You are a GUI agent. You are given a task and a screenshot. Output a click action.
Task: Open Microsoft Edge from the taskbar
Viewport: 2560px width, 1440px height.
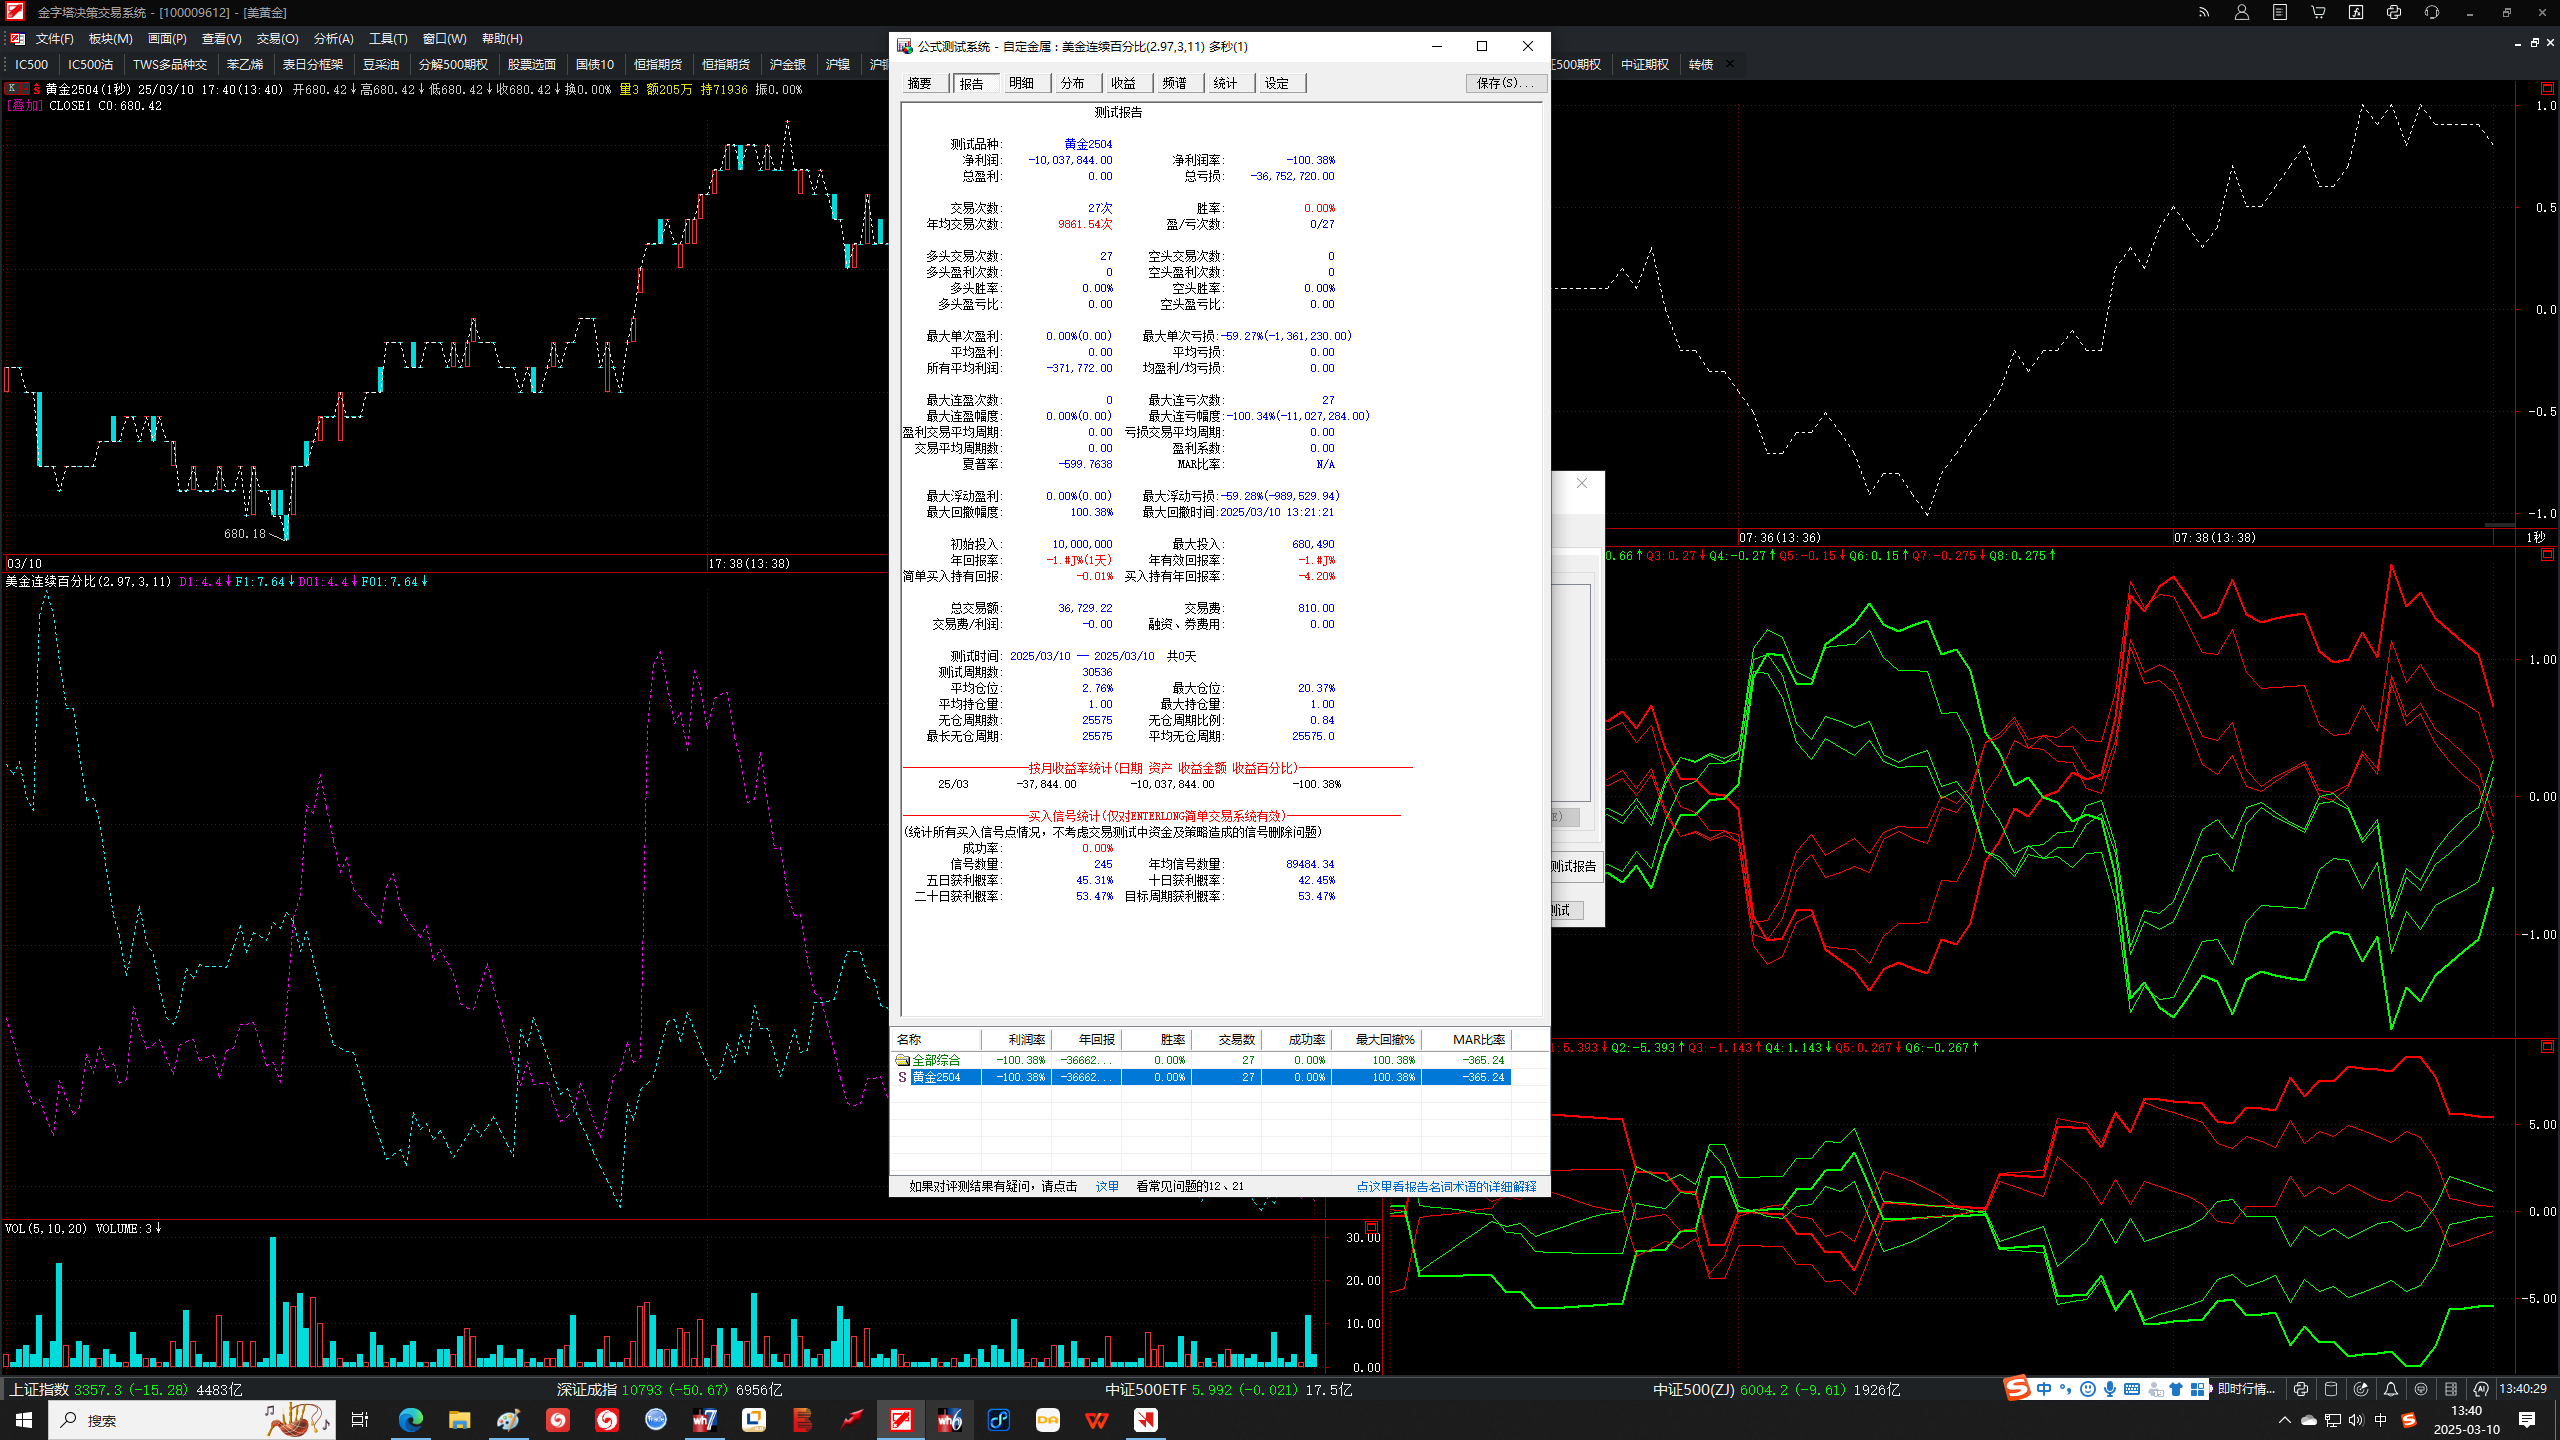tap(411, 1420)
